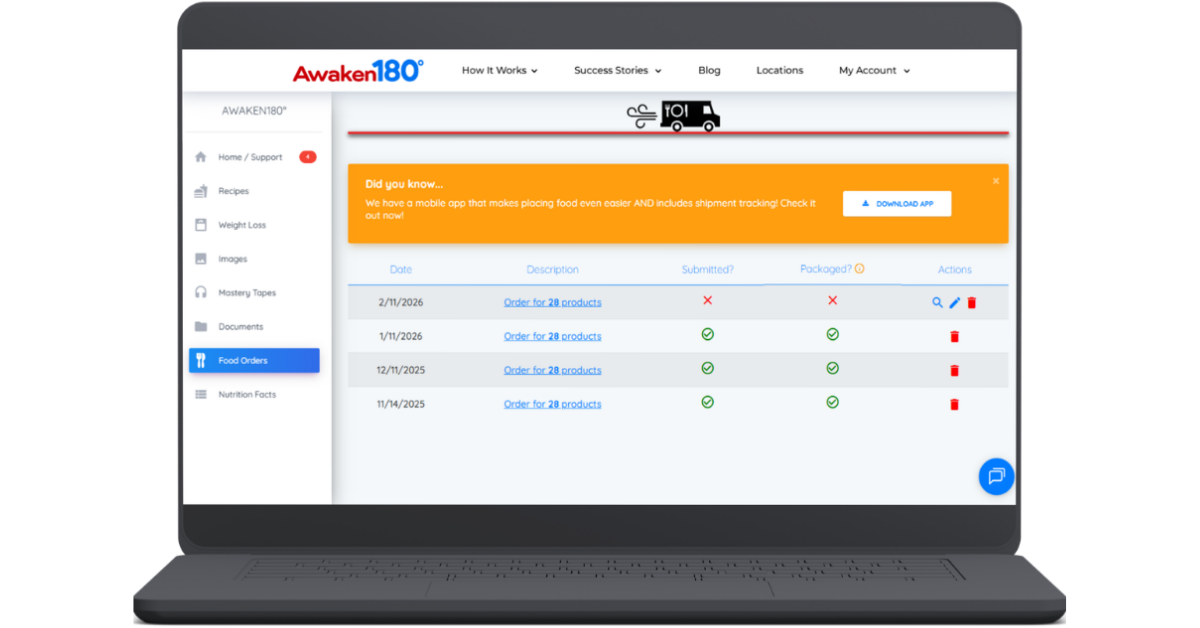The image size is (1200, 628).
Task: Click the 1/11/2026 date cell
Action: 401,337
